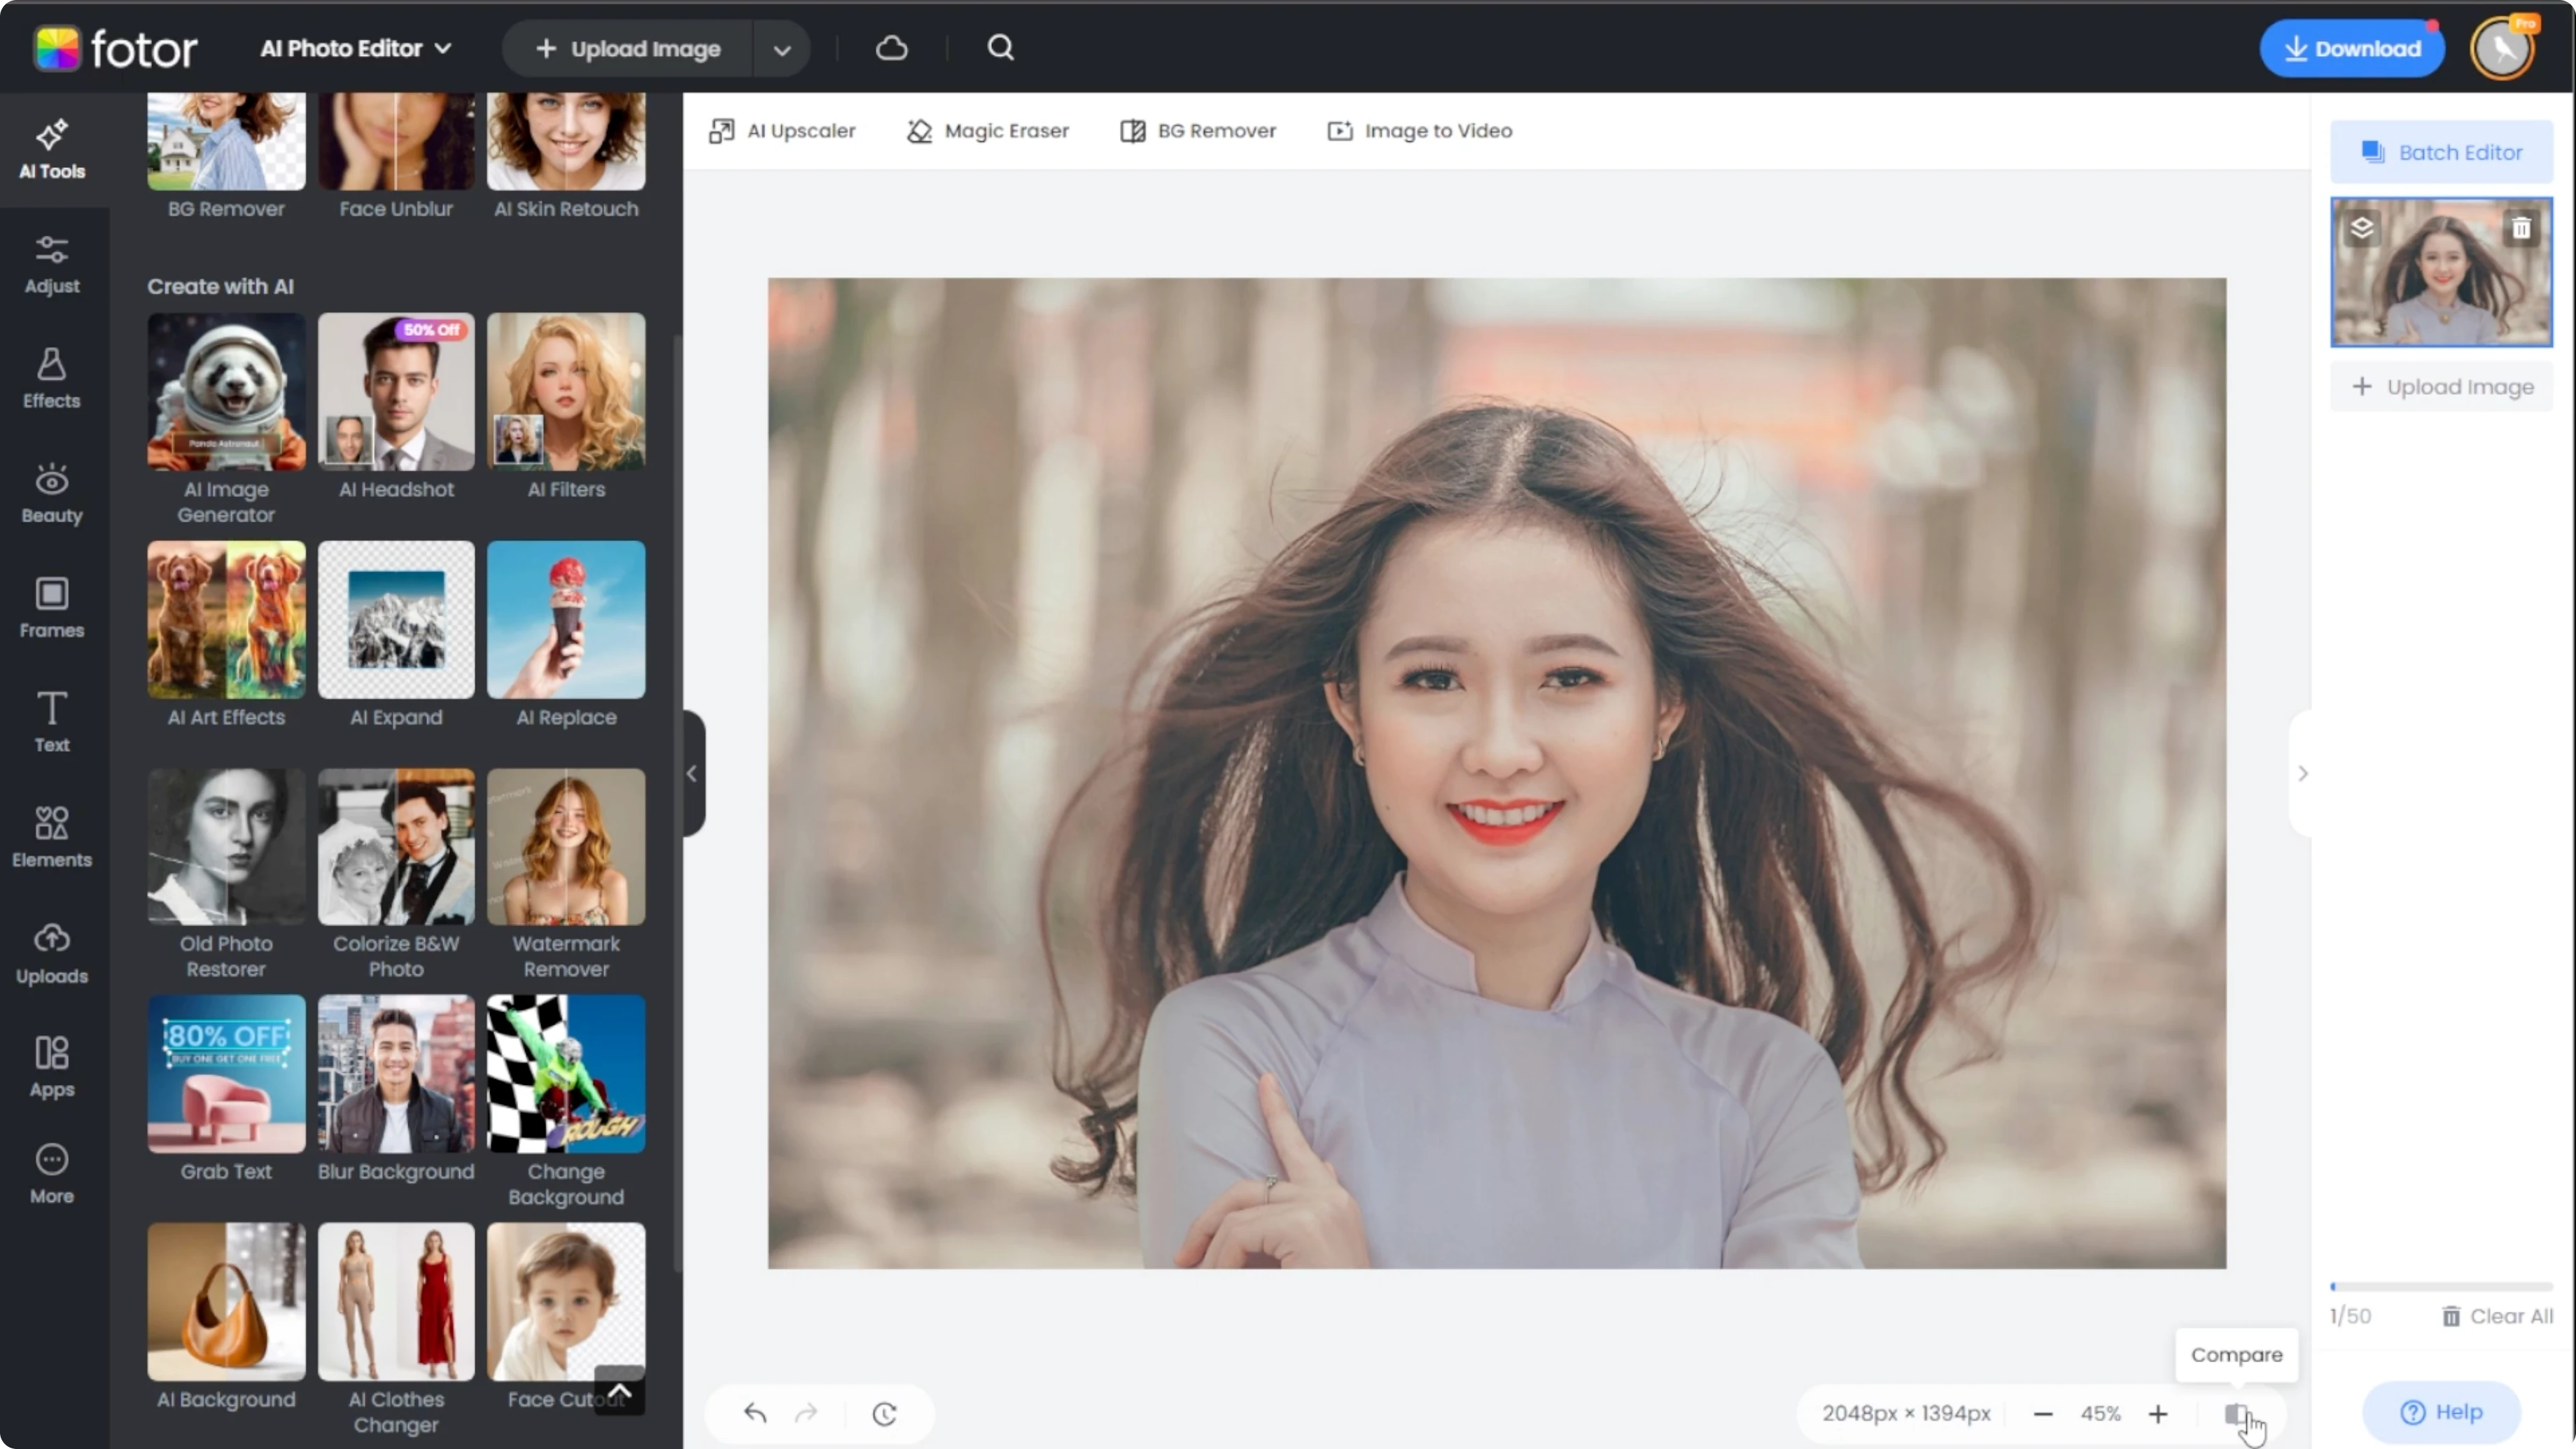
Task: Open AI Filters
Action: click(x=566, y=391)
